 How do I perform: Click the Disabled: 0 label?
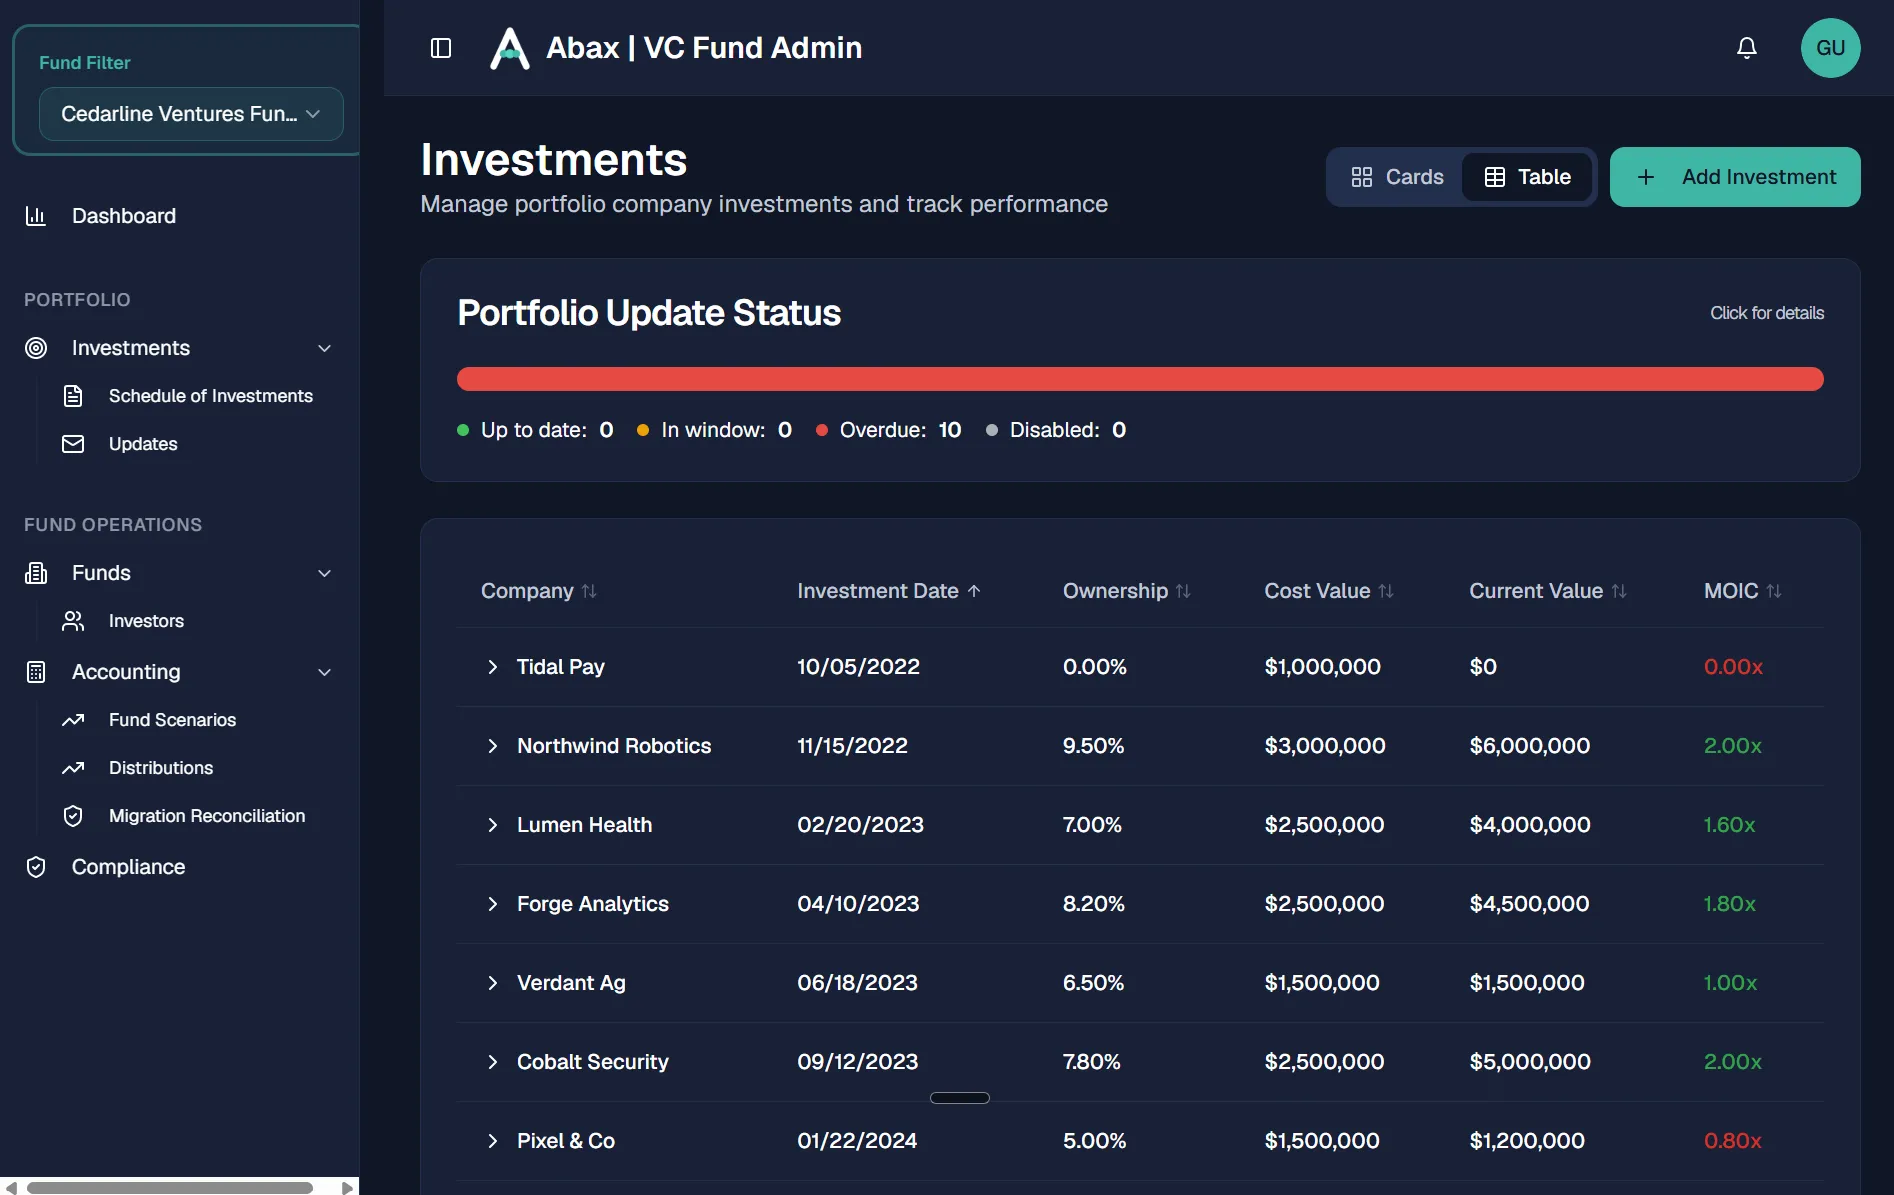[1056, 430]
